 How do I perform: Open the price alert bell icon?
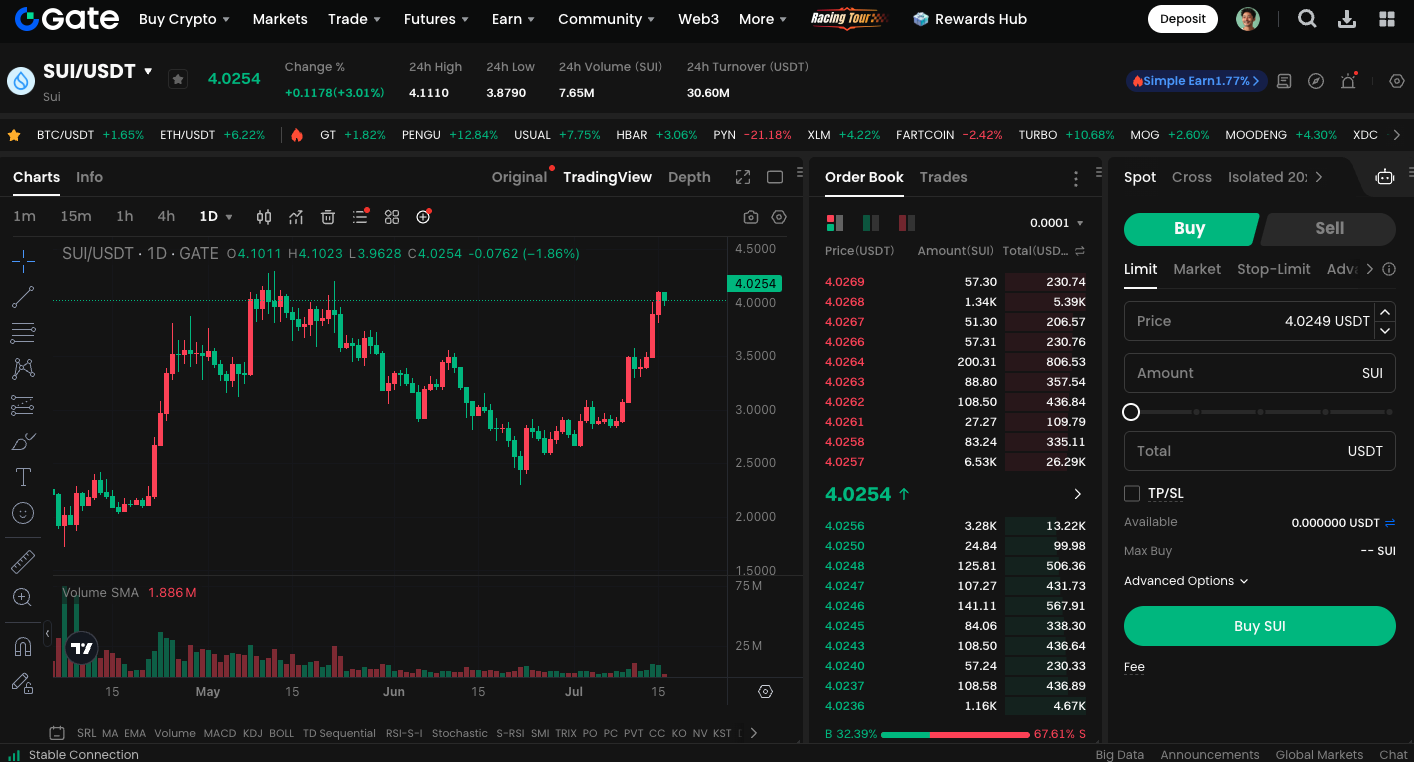[1348, 81]
